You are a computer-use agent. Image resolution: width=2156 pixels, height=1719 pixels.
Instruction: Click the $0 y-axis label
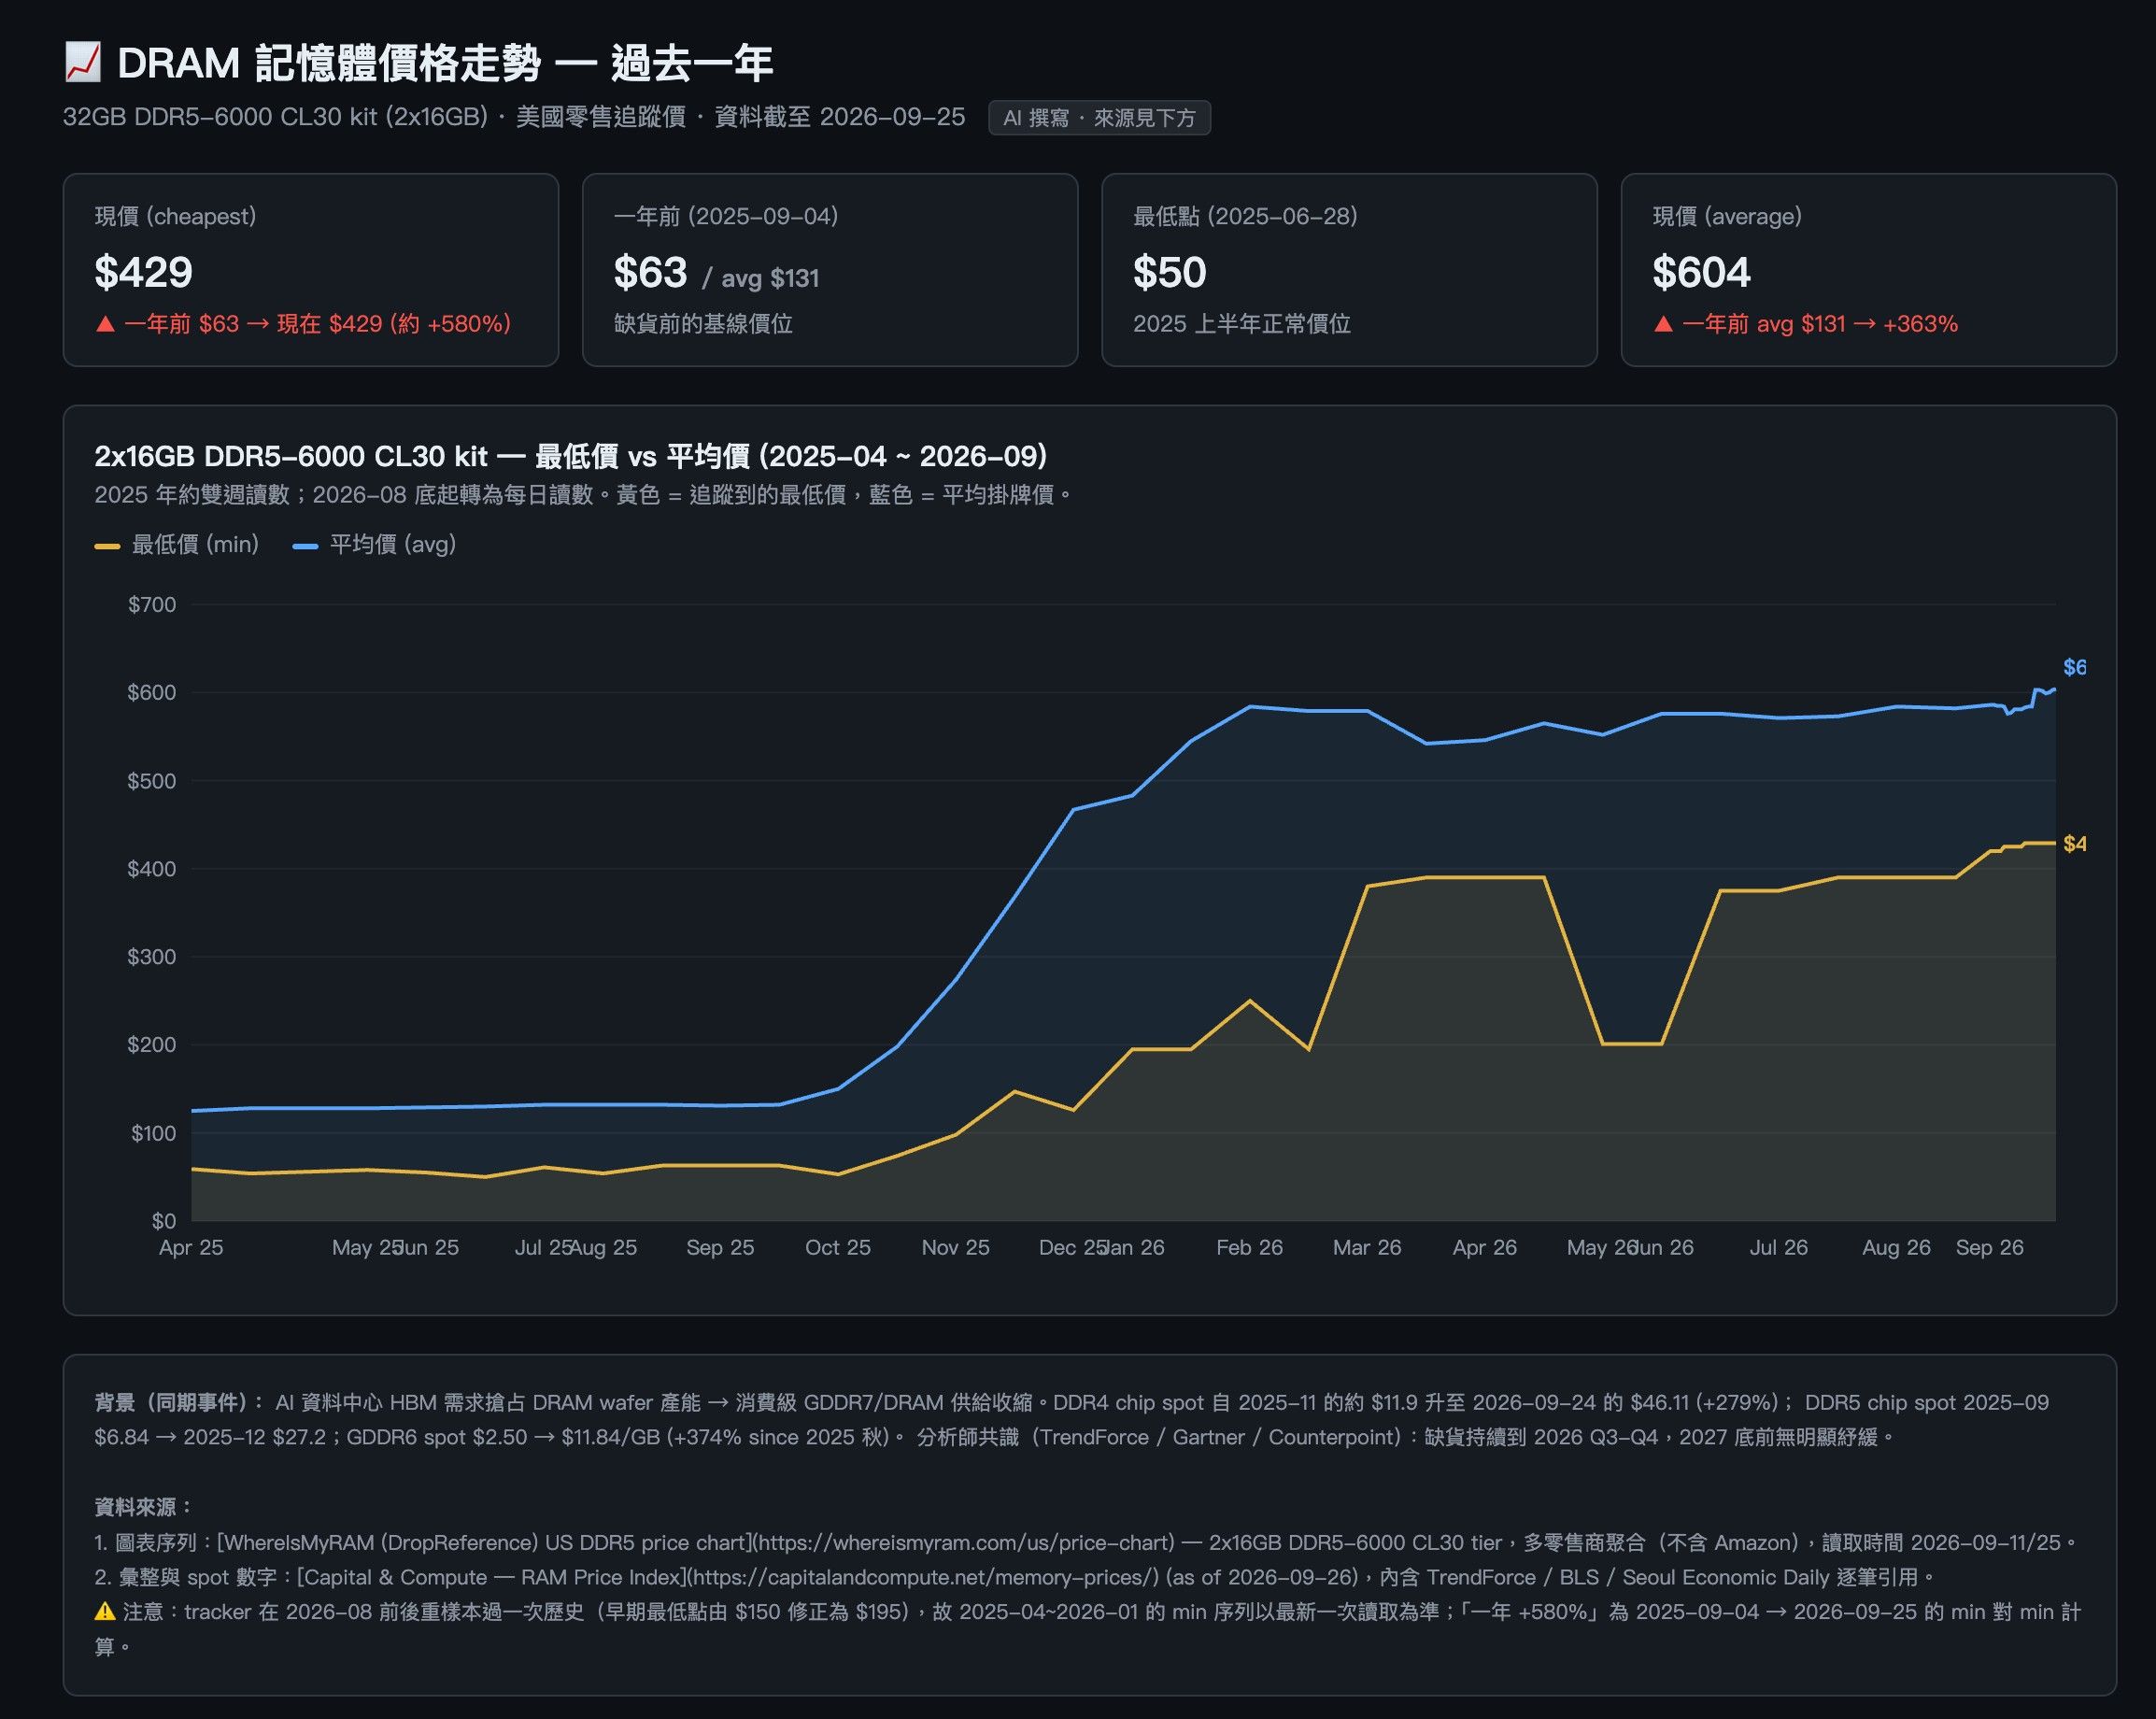[164, 1221]
